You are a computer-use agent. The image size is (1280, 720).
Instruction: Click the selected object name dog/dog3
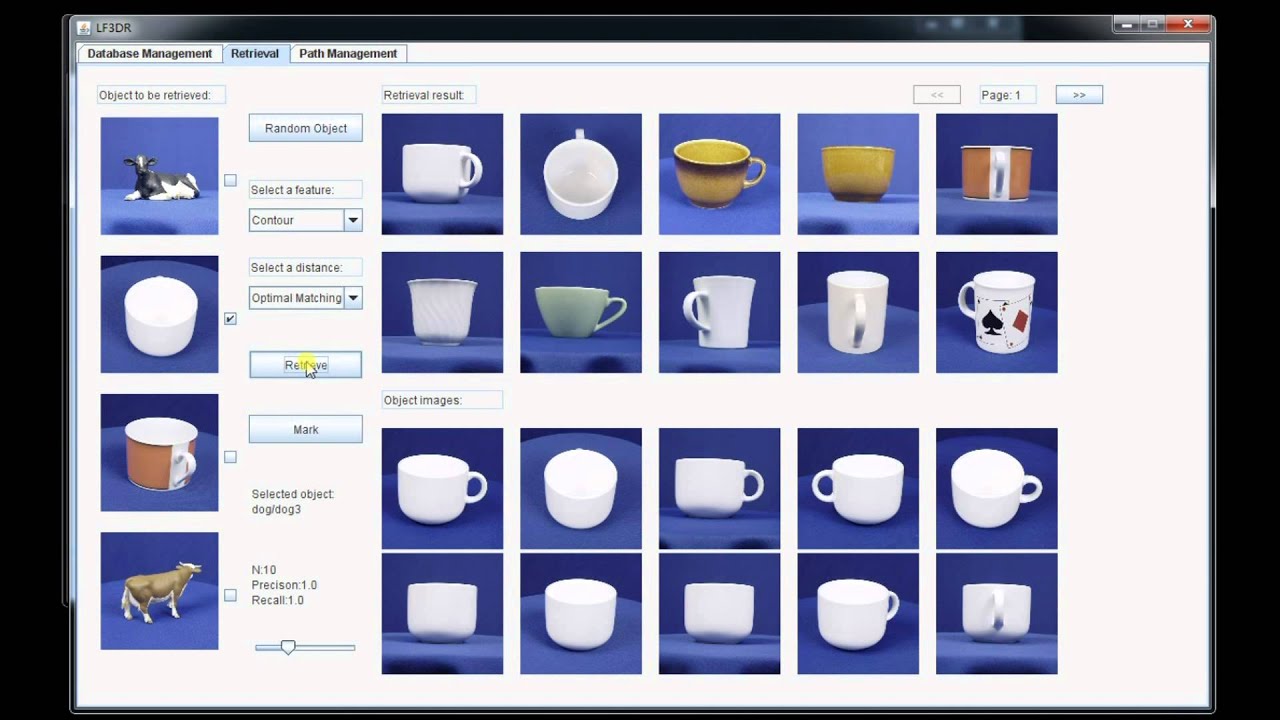(x=276, y=509)
